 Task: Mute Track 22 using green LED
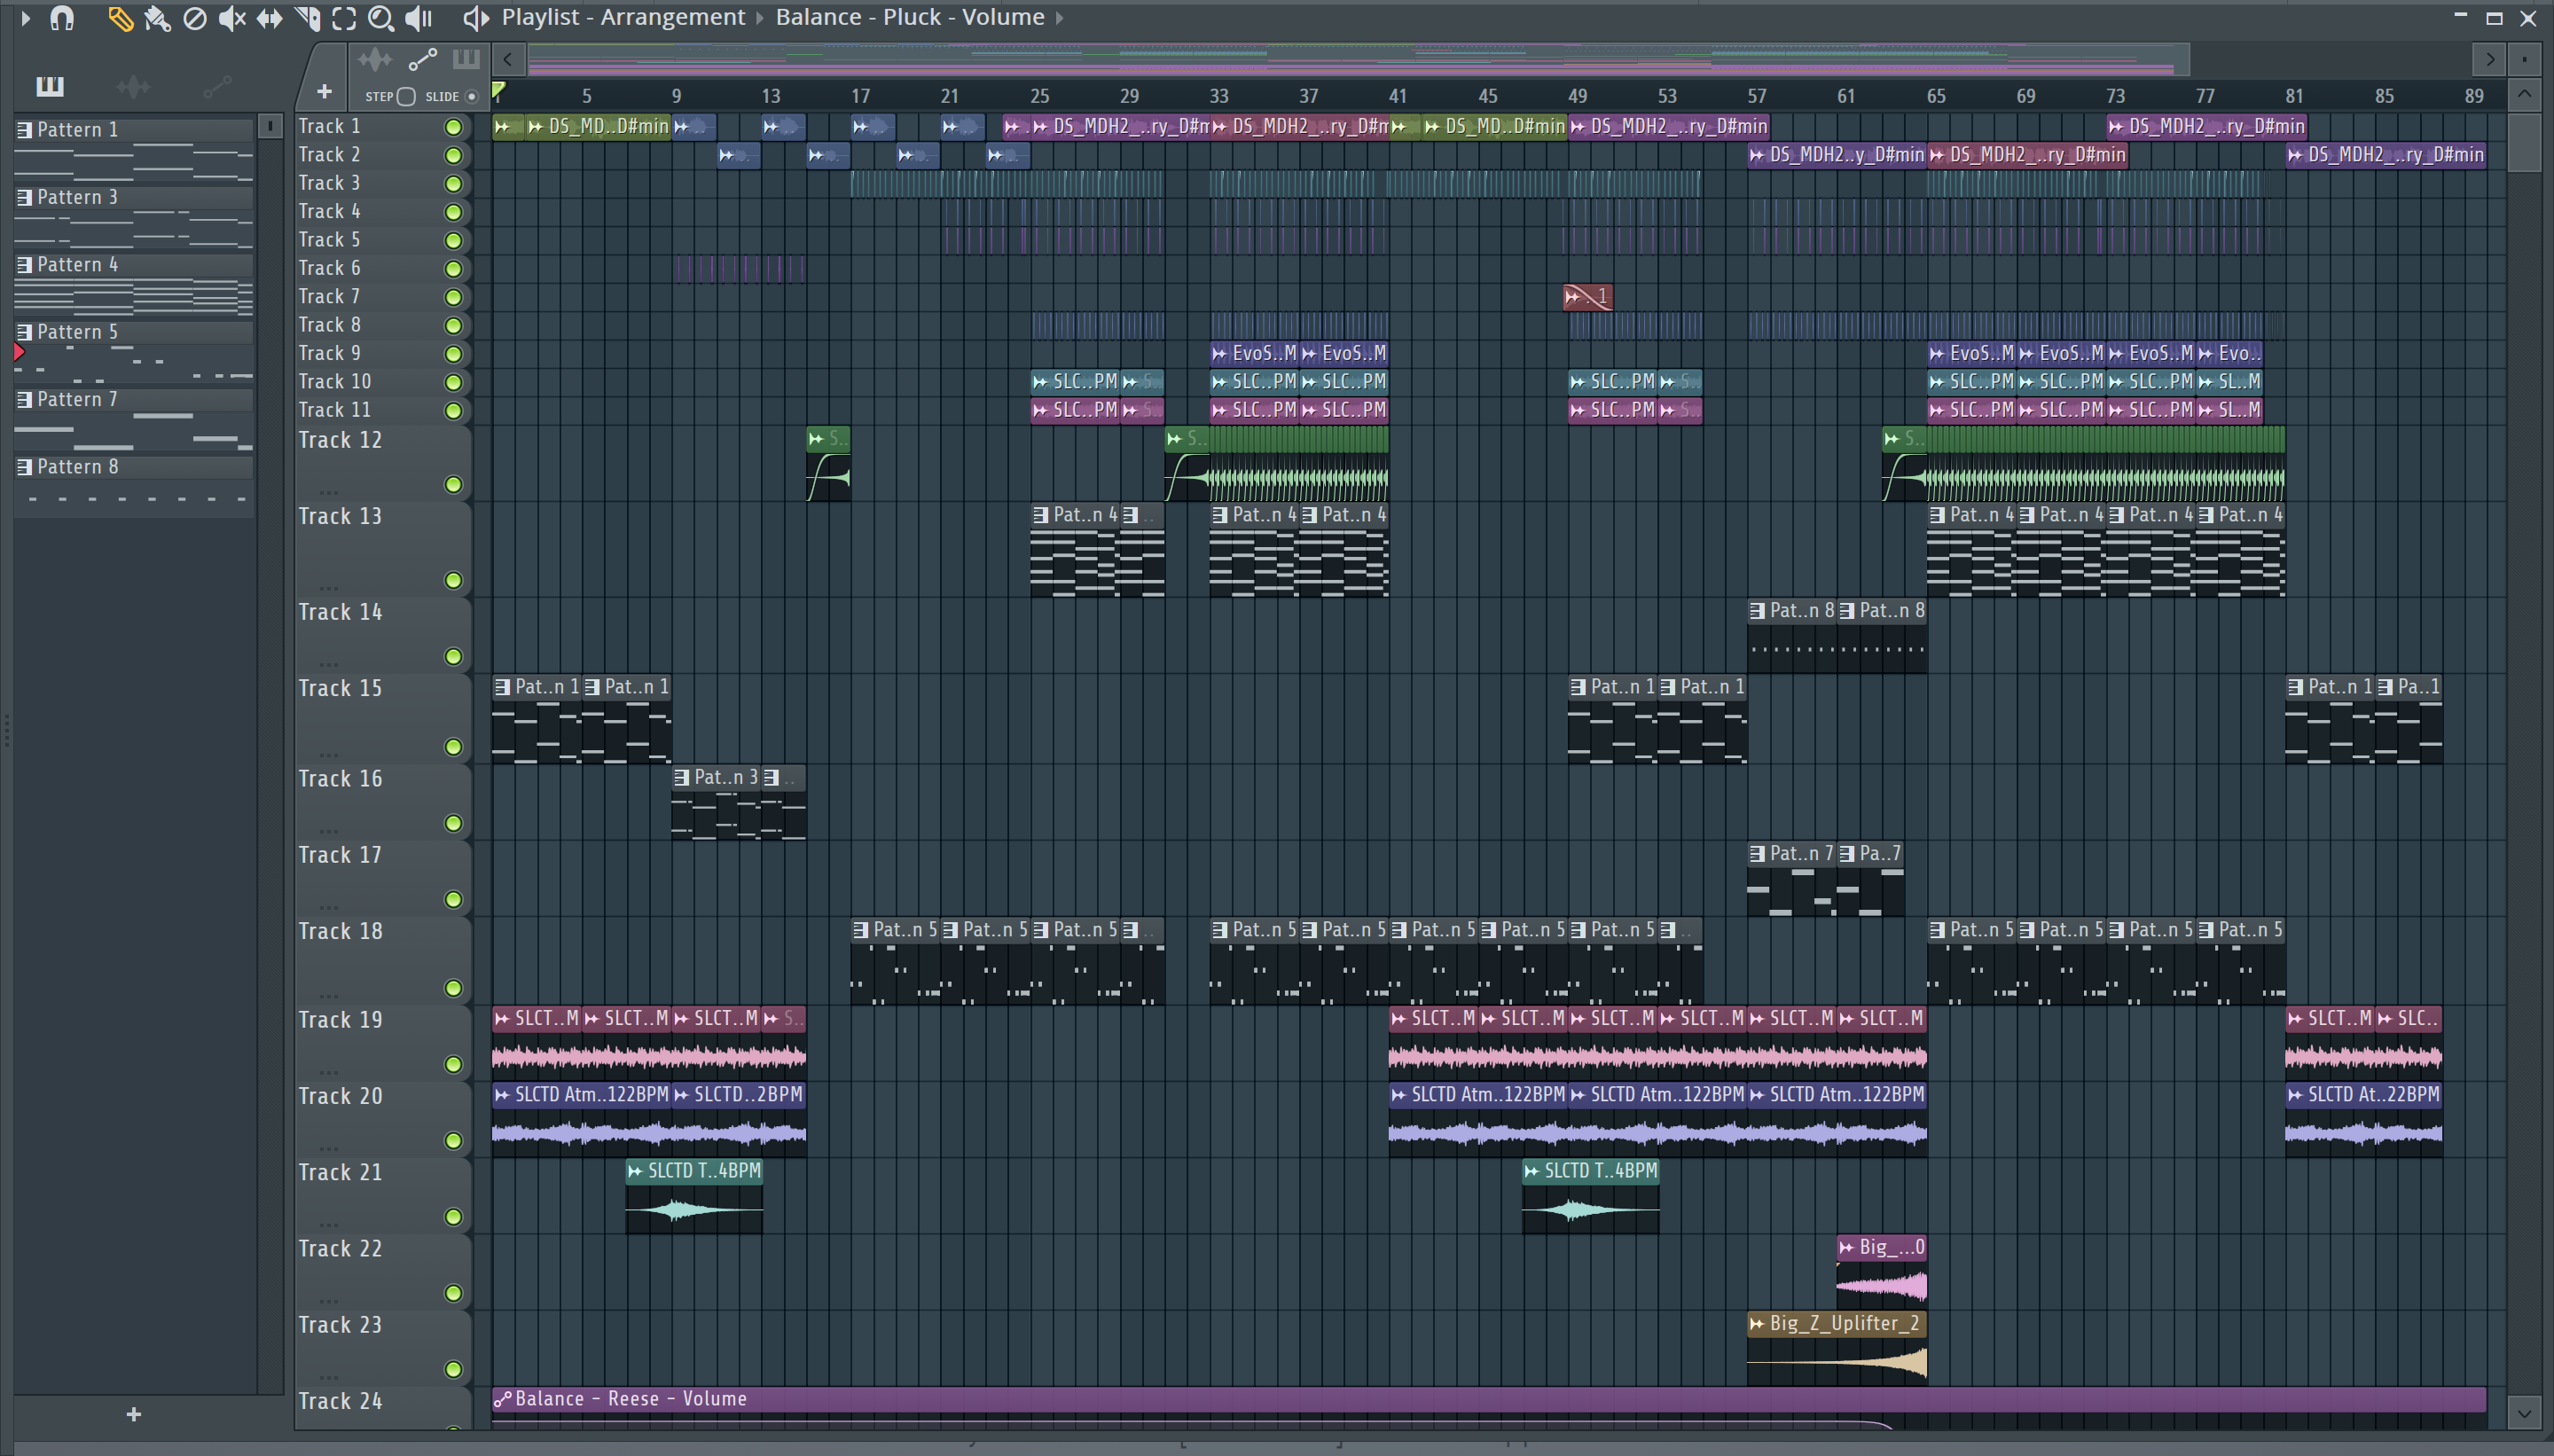pyautogui.click(x=453, y=1293)
